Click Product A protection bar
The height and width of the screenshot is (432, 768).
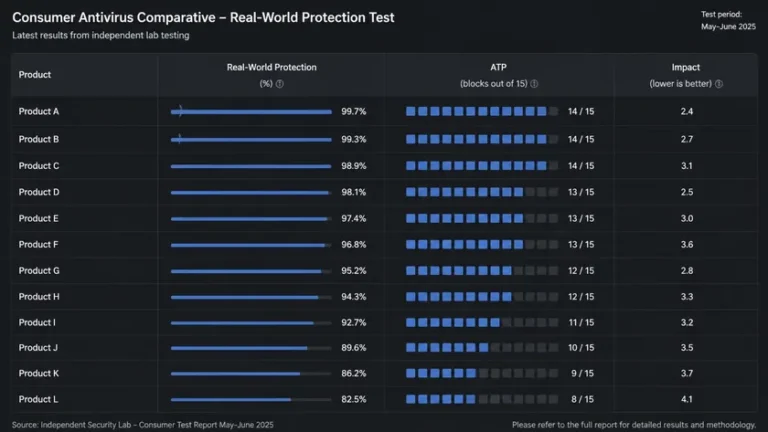[x=251, y=112]
